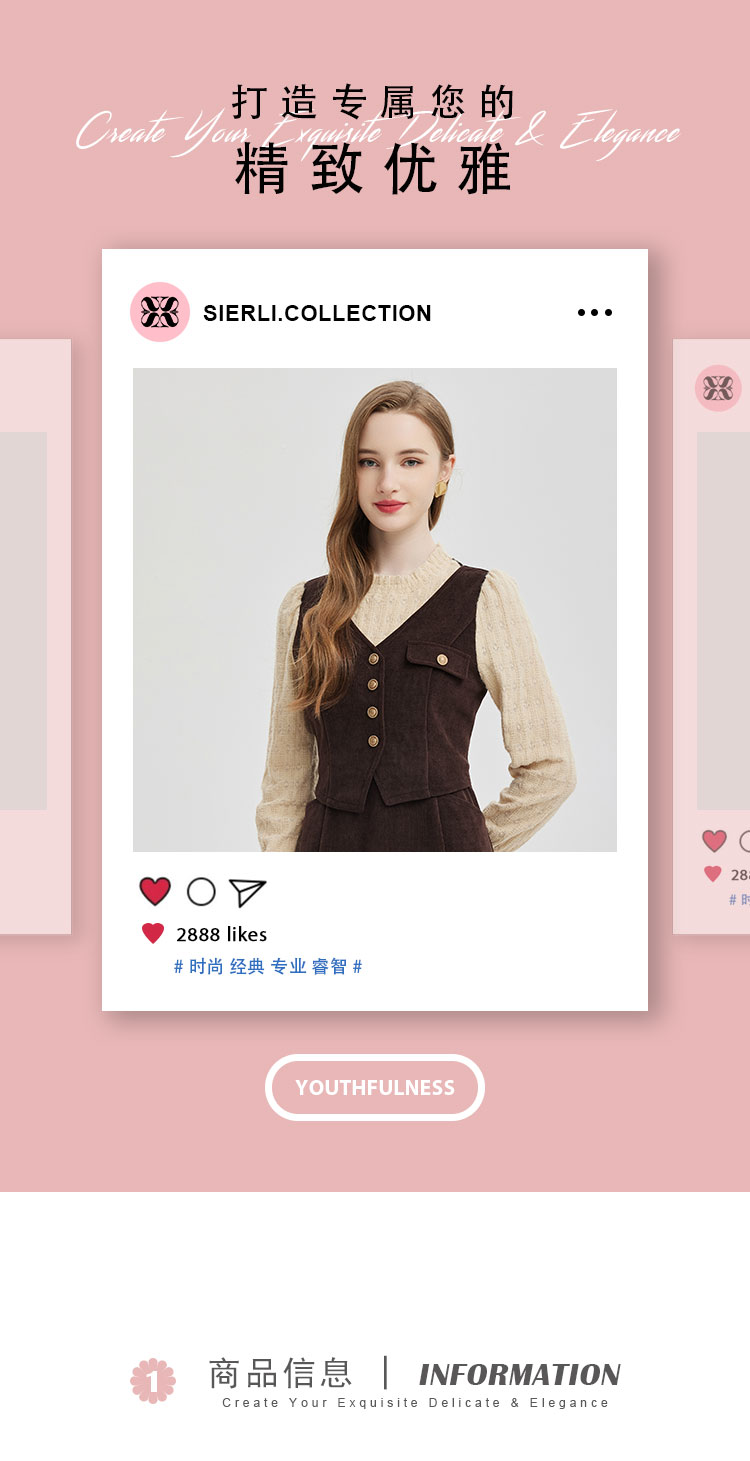Tap the heart icon on right-side card

714,841
